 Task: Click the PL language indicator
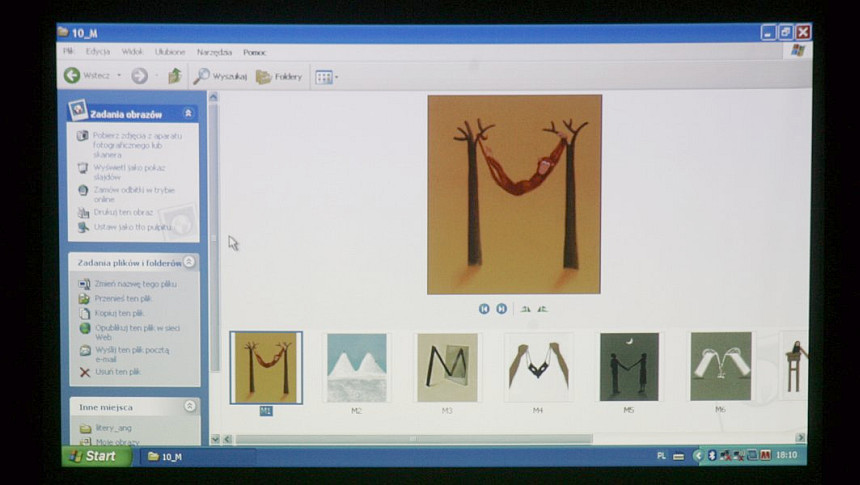[x=661, y=455]
